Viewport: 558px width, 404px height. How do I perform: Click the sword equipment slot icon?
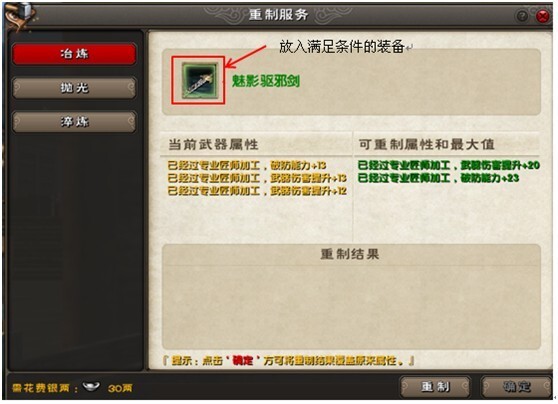click(x=199, y=80)
